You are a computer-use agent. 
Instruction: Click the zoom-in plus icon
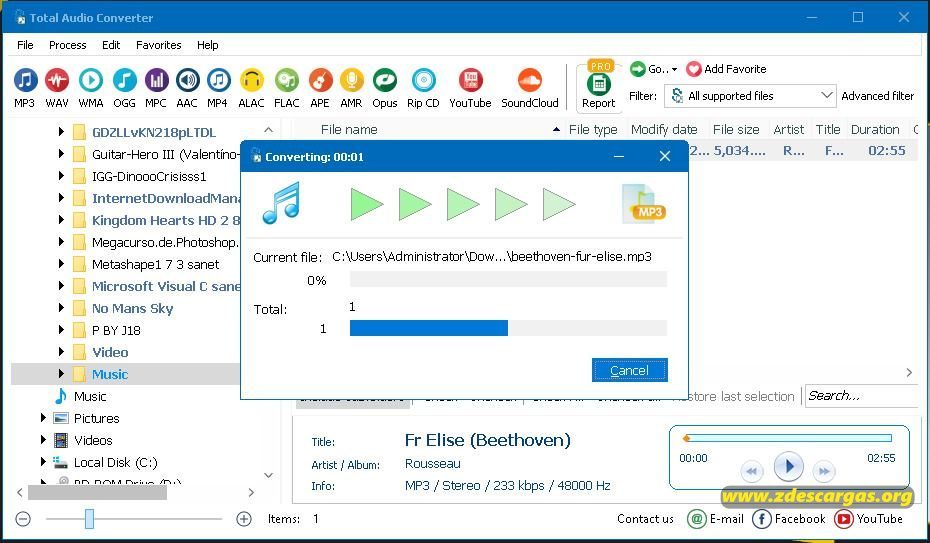(x=244, y=519)
